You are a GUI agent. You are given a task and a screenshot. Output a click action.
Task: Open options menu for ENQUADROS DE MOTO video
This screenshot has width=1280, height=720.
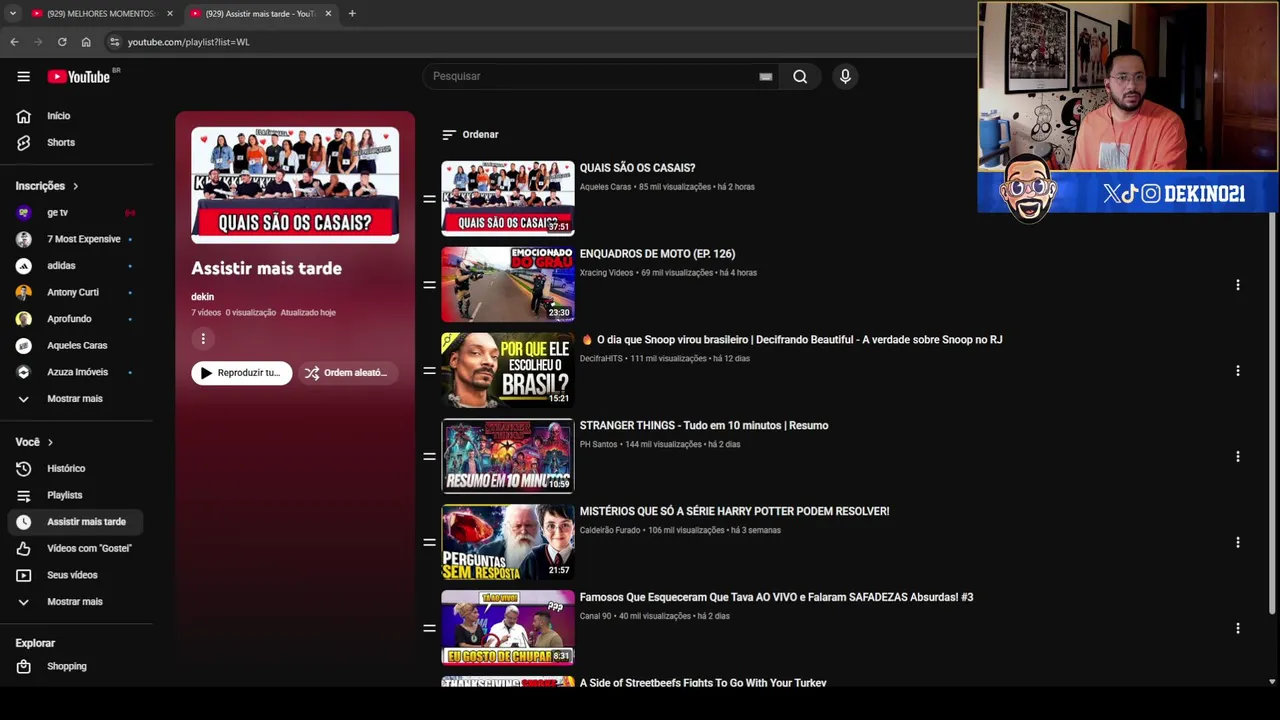(x=1238, y=285)
